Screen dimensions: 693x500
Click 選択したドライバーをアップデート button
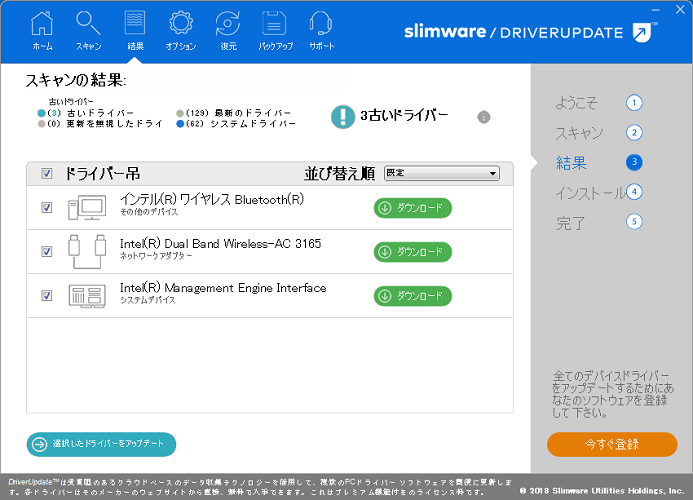point(101,444)
